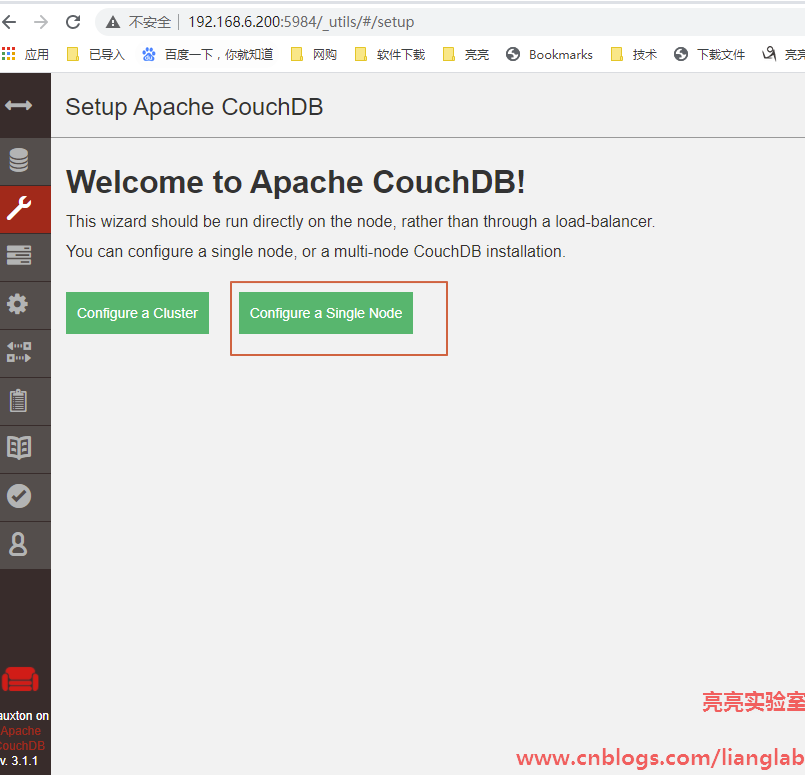Click the Apache CouchDB link in sidebar footer
Image resolution: width=805 pixels, height=775 pixels.
coord(22,738)
